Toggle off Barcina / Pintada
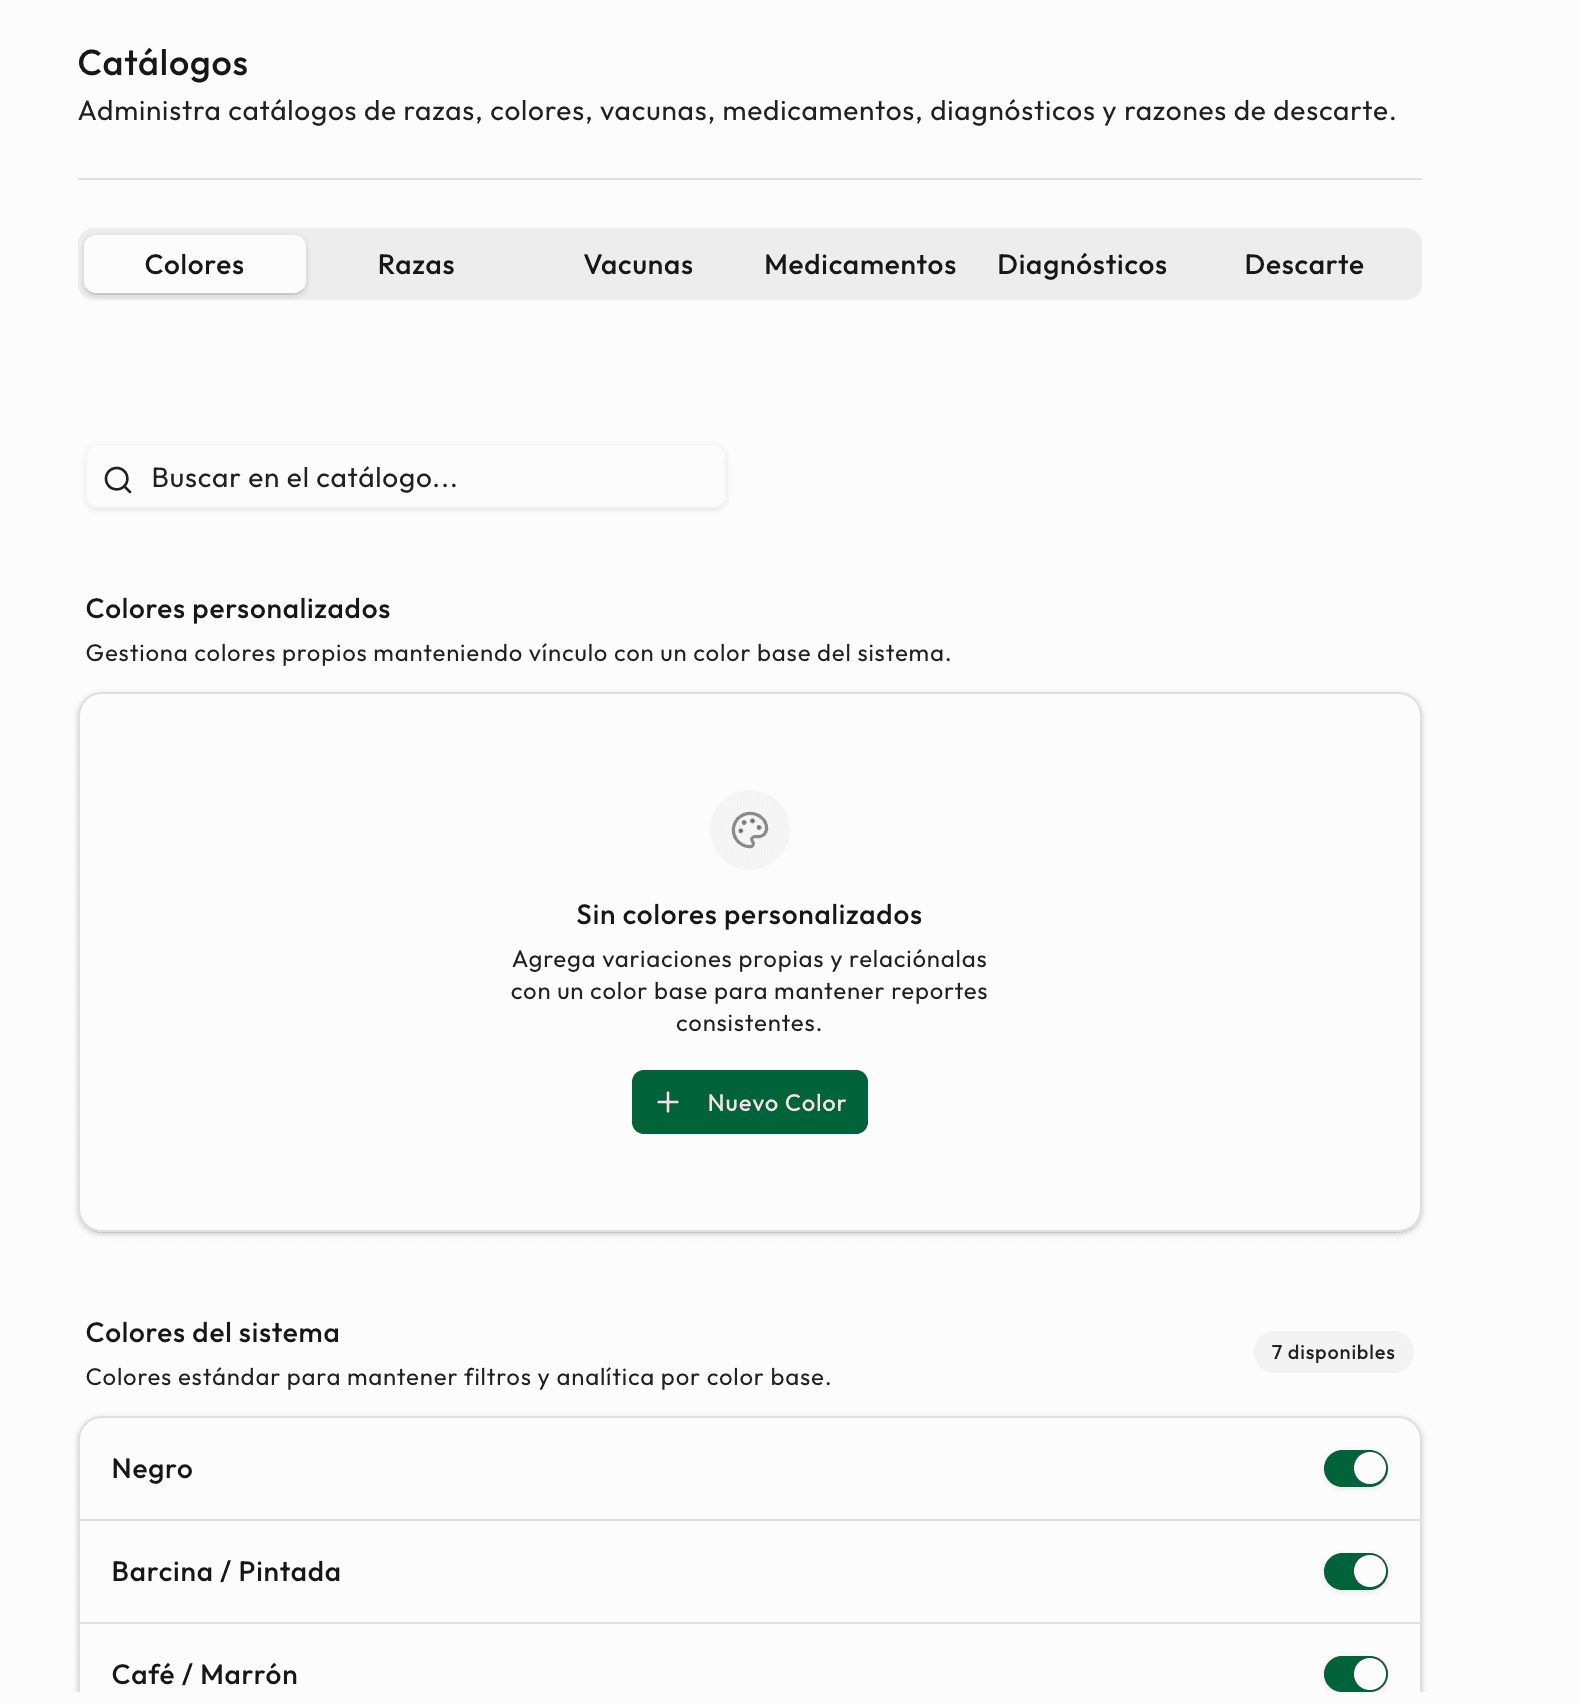Image resolution: width=1581 pixels, height=1704 pixels. tap(1355, 1571)
